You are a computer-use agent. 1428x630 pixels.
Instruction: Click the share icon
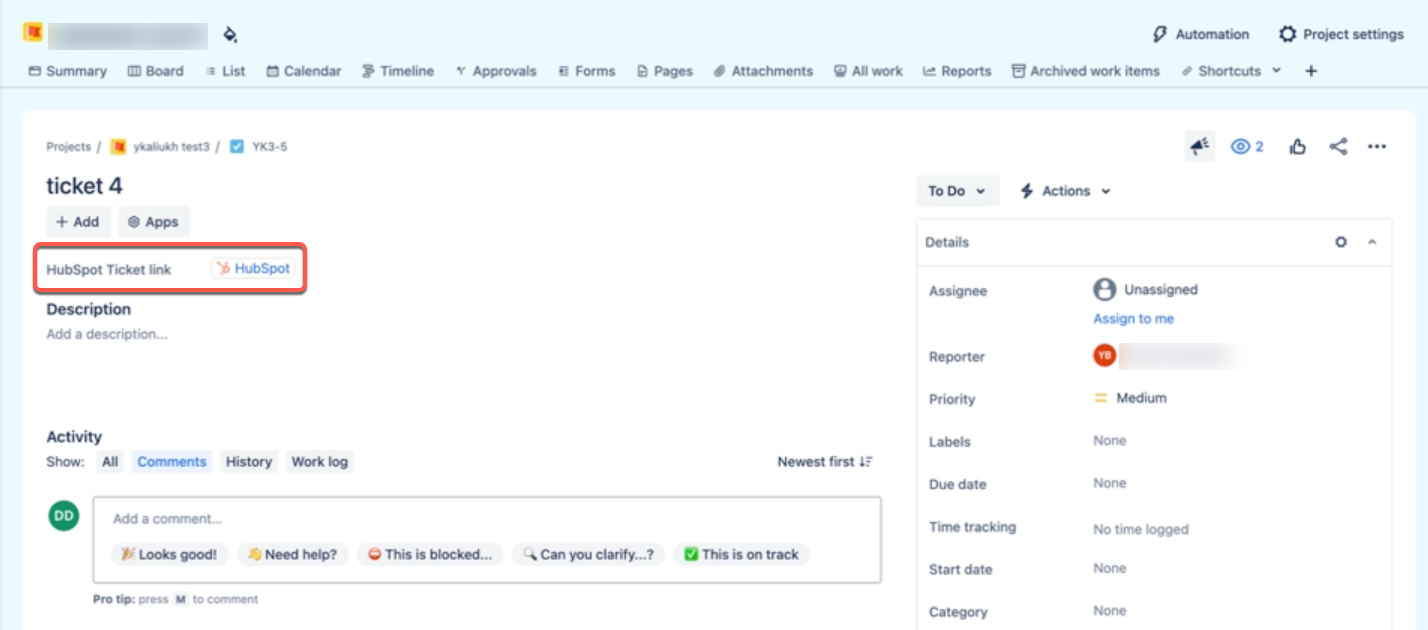pyautogui.click(x=1338, y=147)
